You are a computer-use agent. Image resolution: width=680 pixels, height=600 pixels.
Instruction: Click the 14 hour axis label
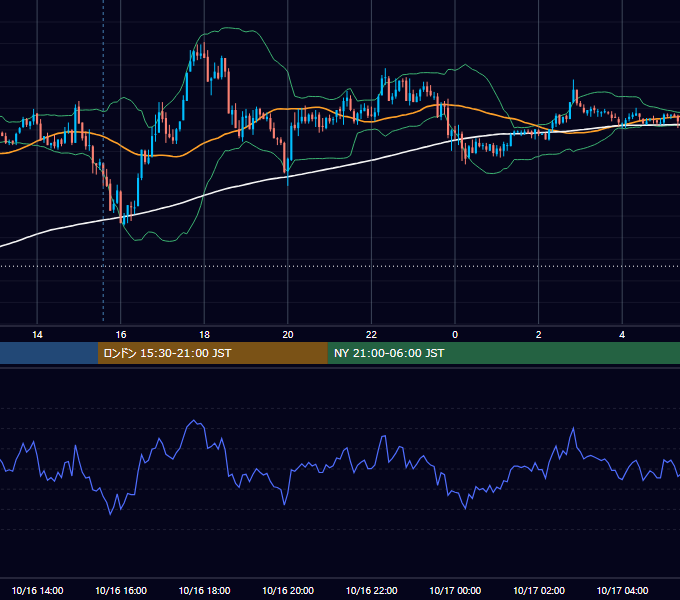pos(37,335)
